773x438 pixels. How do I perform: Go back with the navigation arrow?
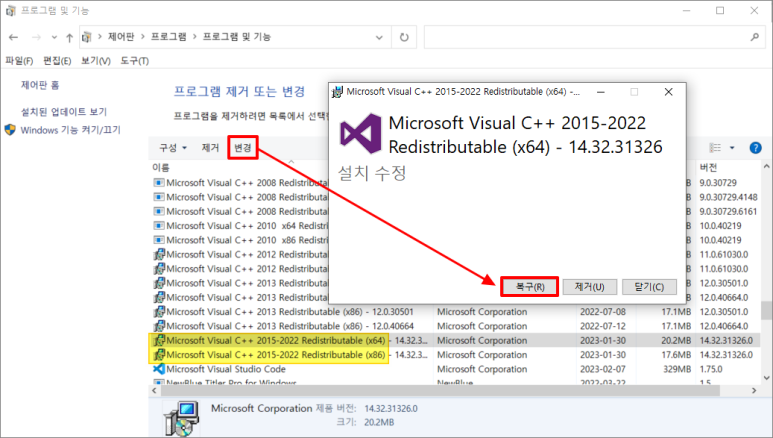point(13,37)
